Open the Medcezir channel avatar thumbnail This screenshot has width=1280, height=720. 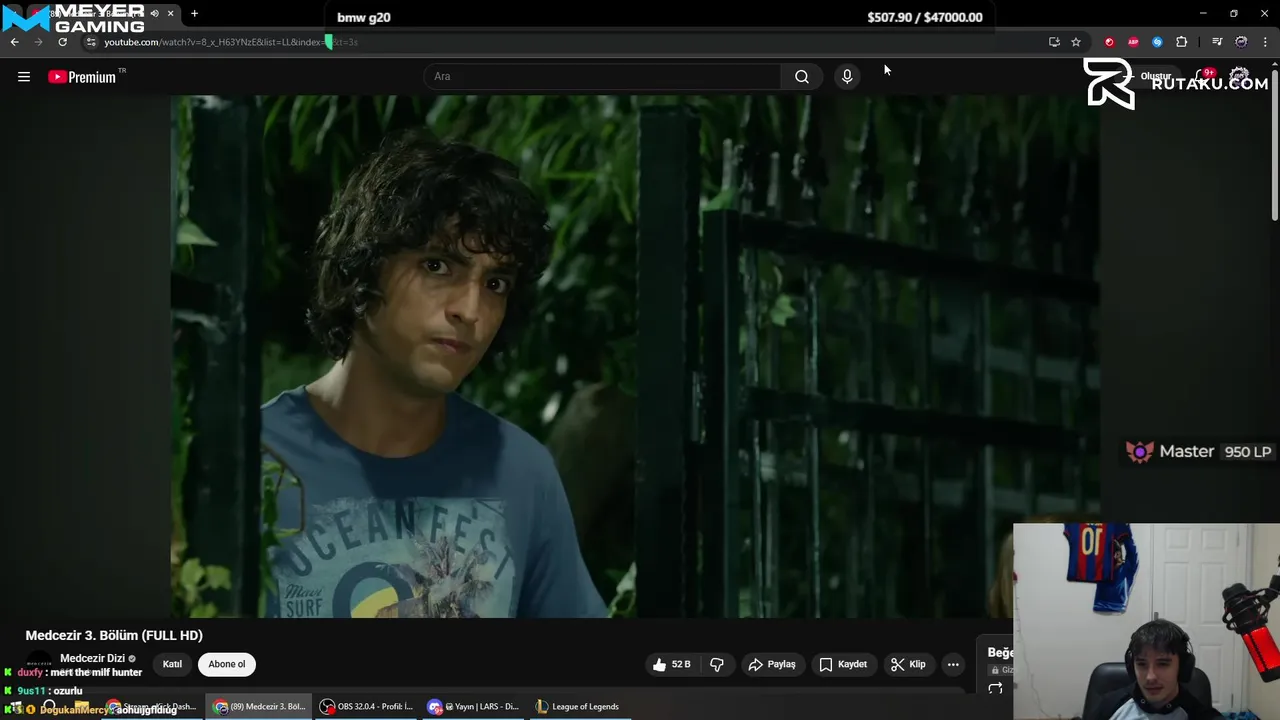(x=39, y=663)
